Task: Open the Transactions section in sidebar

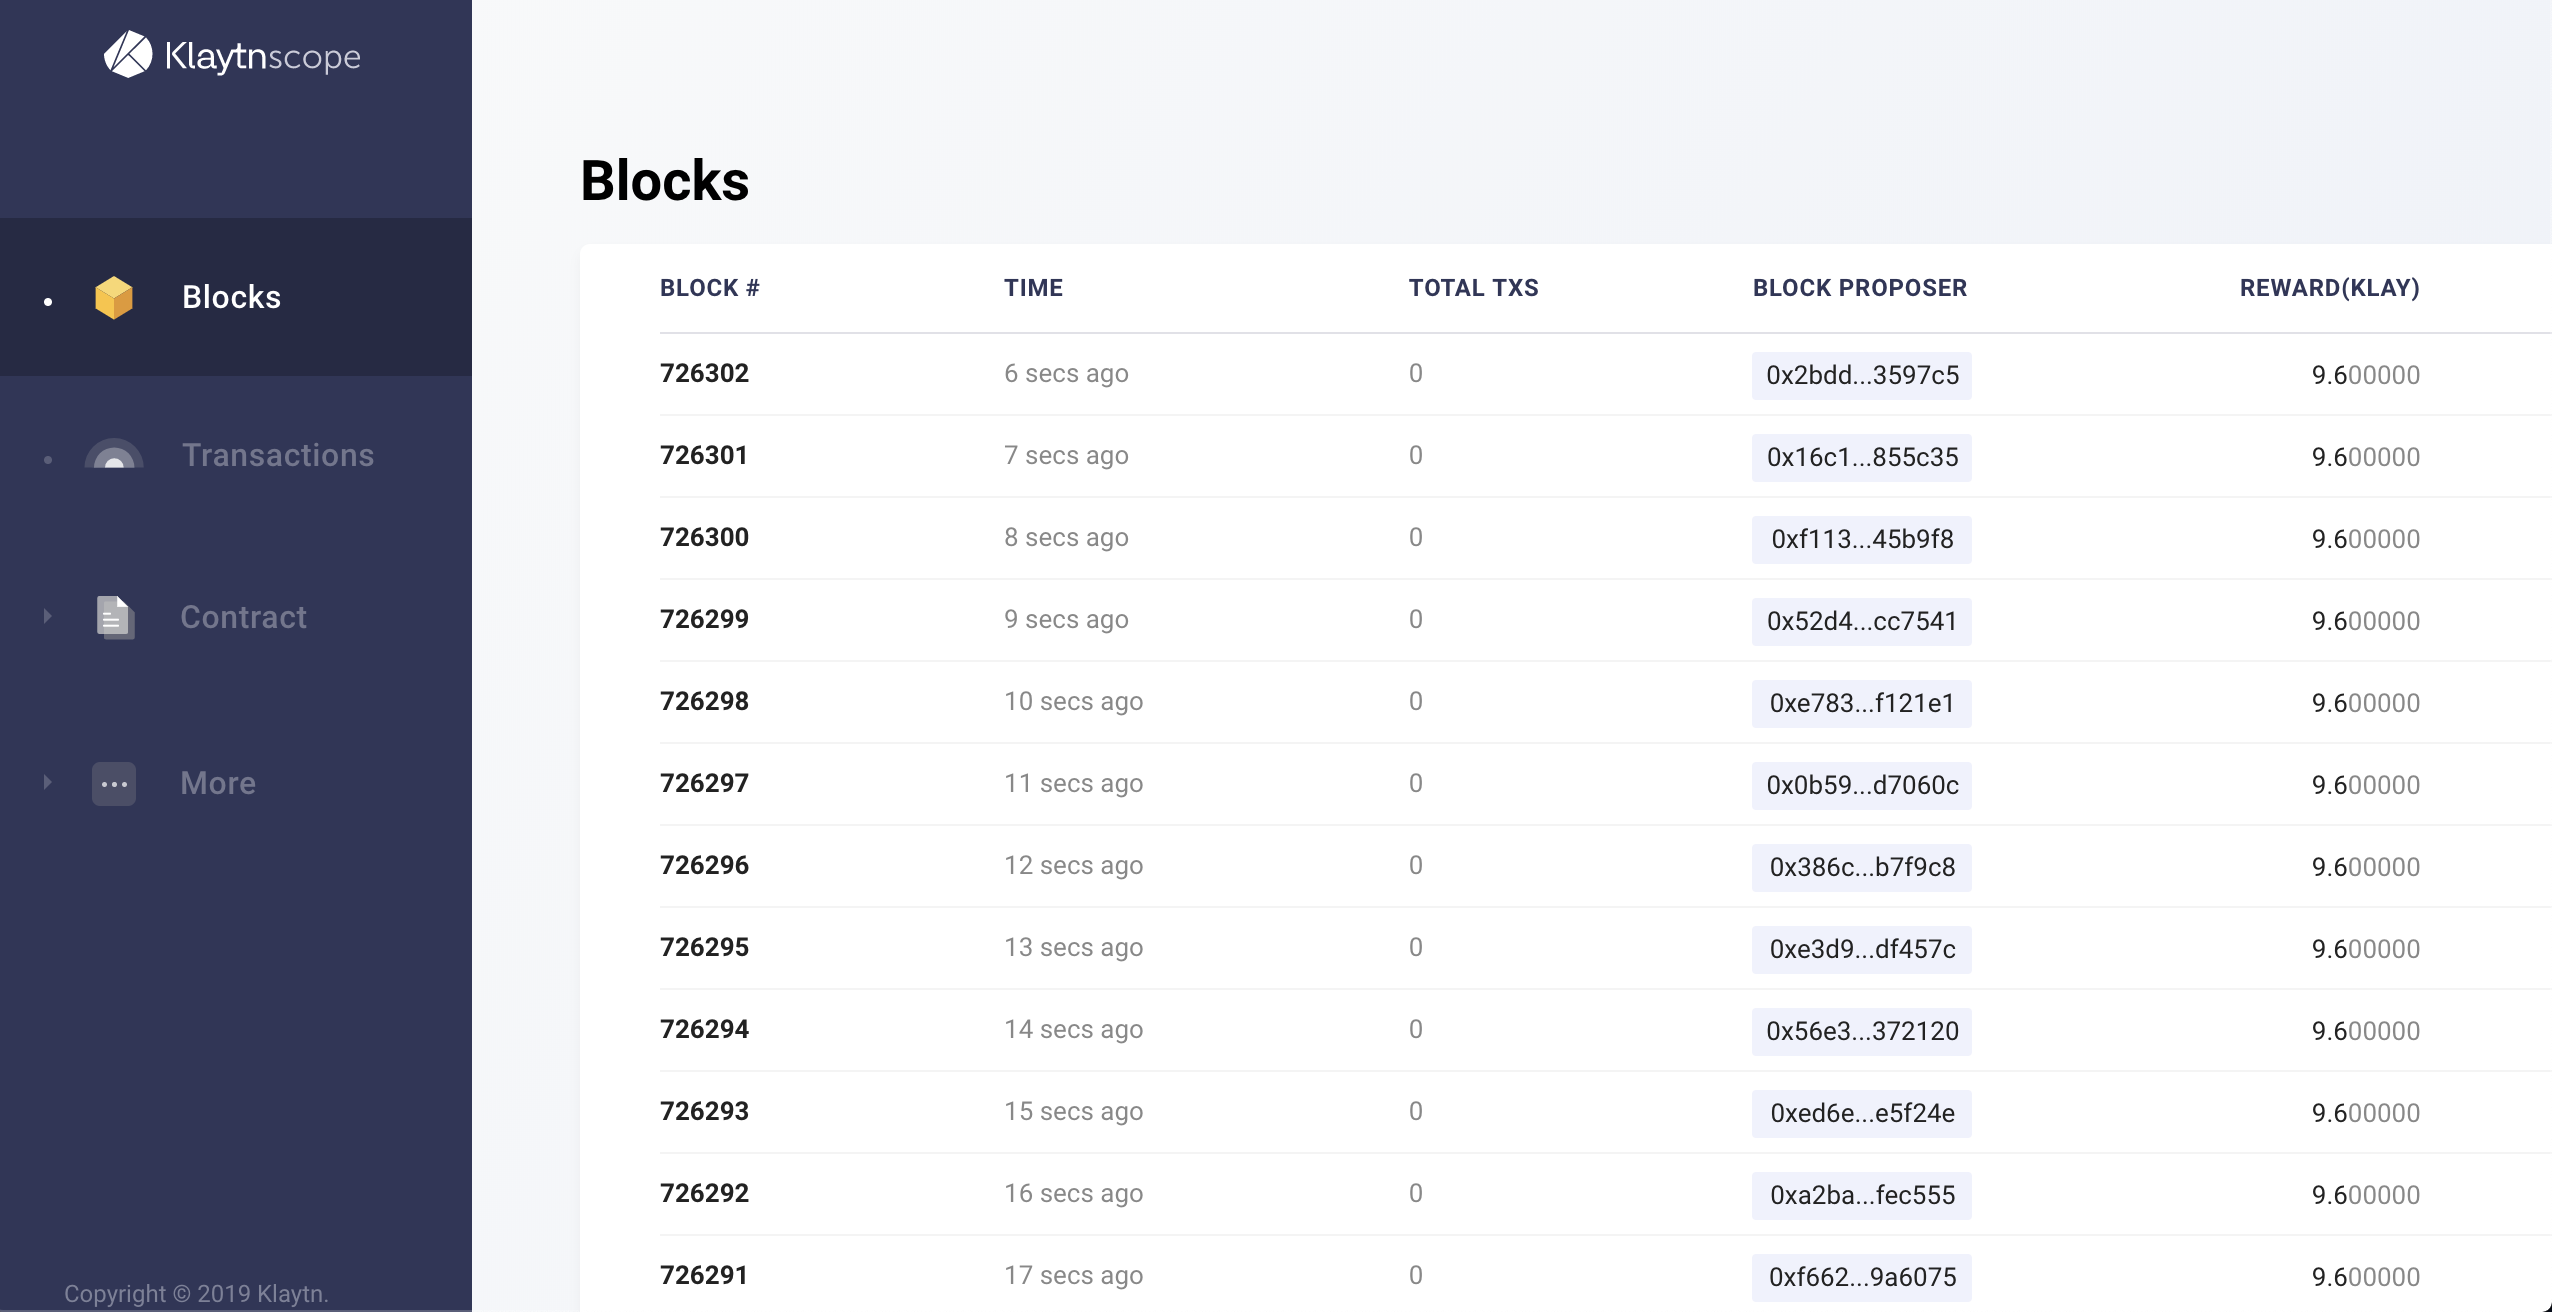Action: click(278, 455)
